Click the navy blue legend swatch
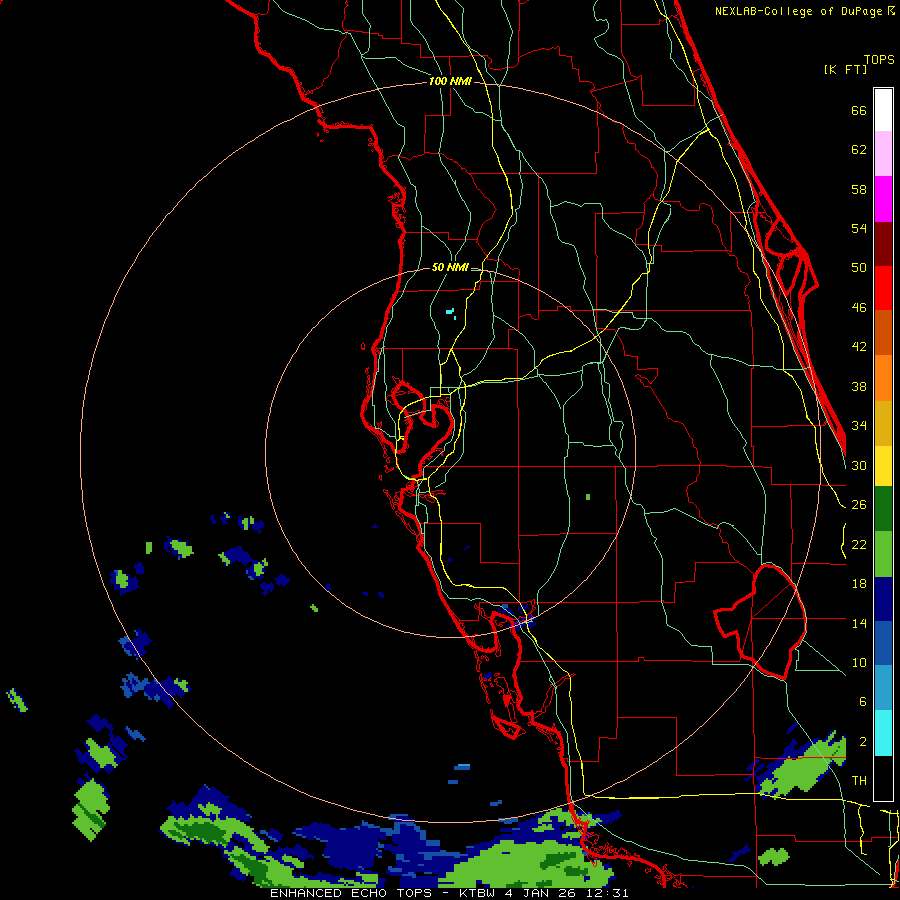This screenshot has width=900, height=900. click(x=883, y=599)
